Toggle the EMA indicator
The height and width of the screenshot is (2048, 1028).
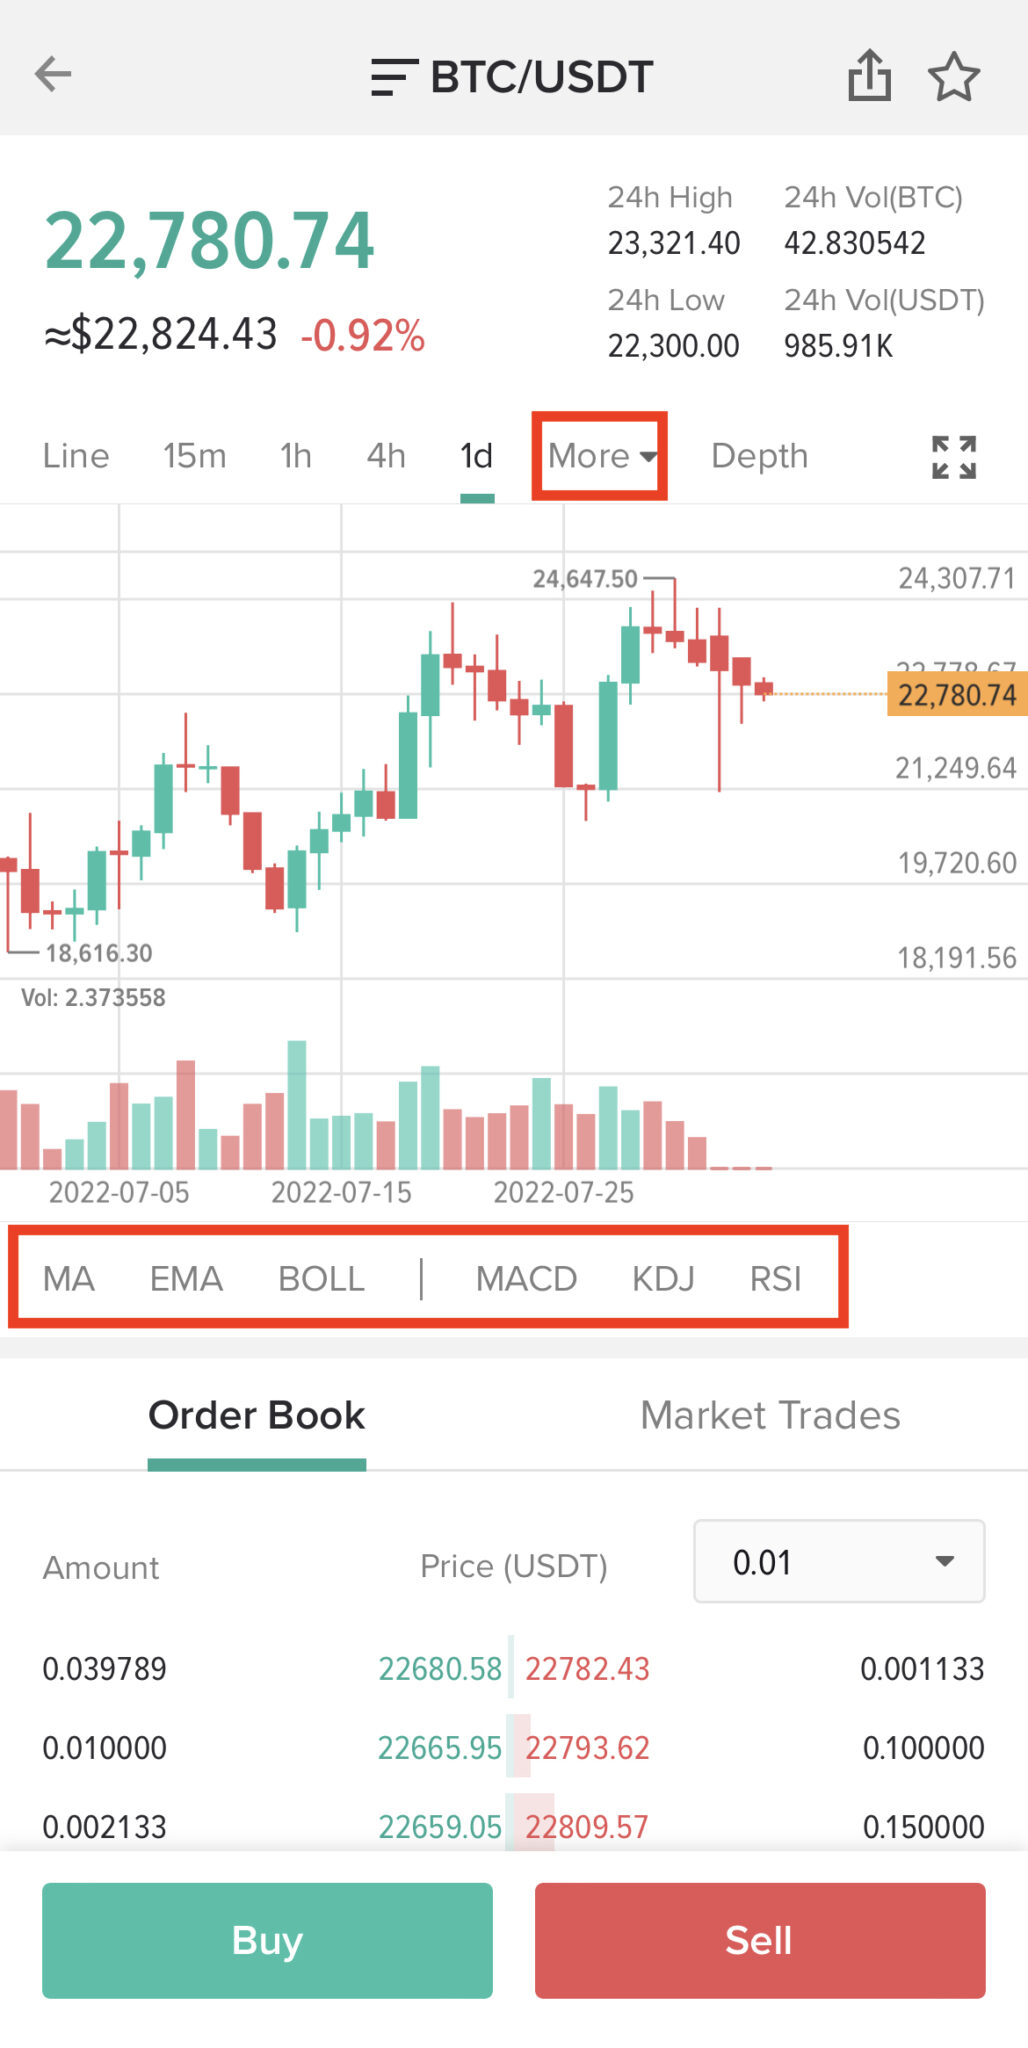click(186, 1279)
